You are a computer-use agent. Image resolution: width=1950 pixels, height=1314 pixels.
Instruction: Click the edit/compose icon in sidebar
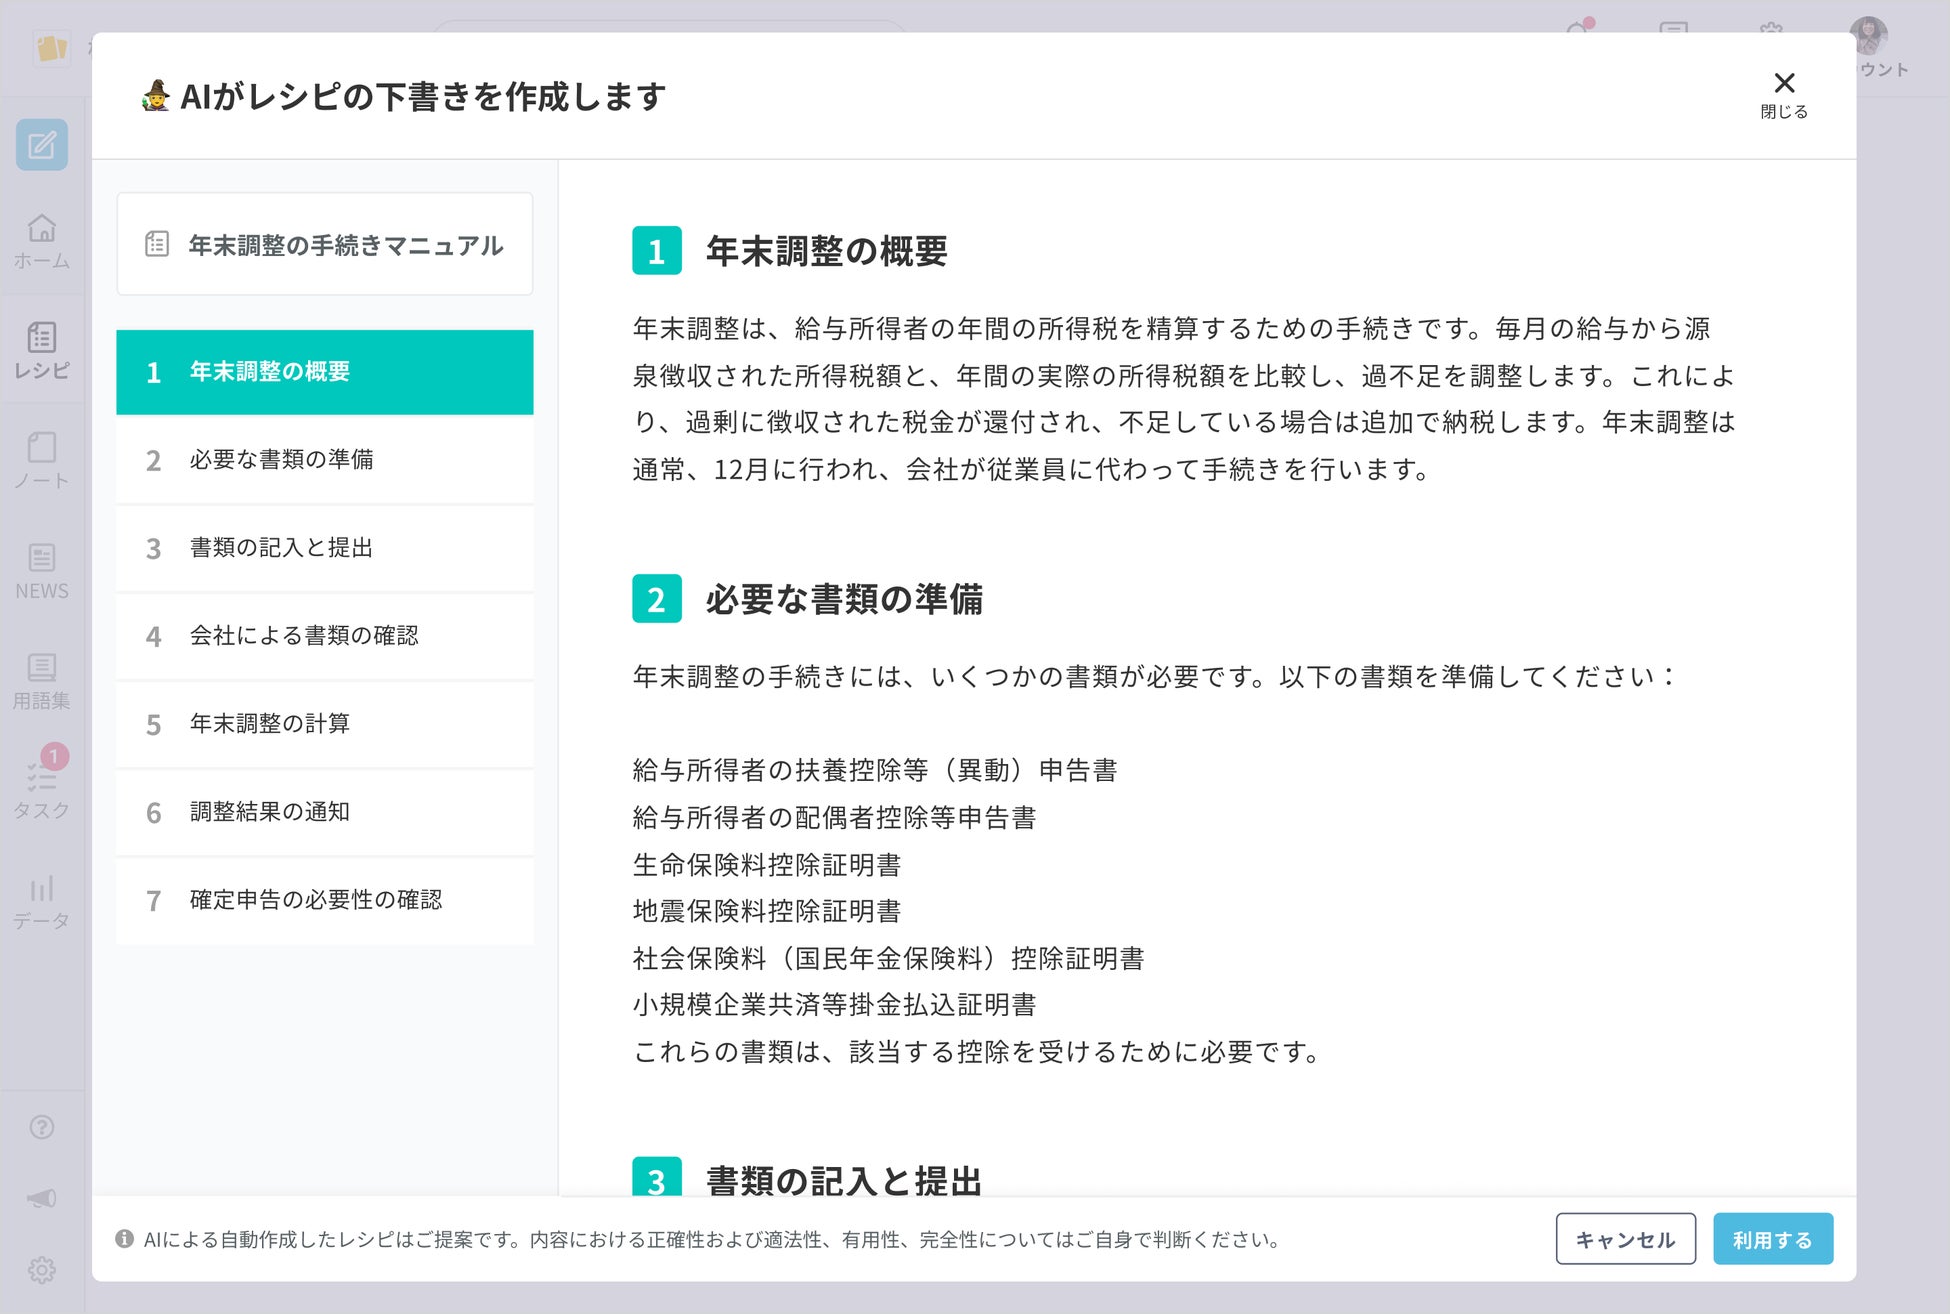(42, 146)
